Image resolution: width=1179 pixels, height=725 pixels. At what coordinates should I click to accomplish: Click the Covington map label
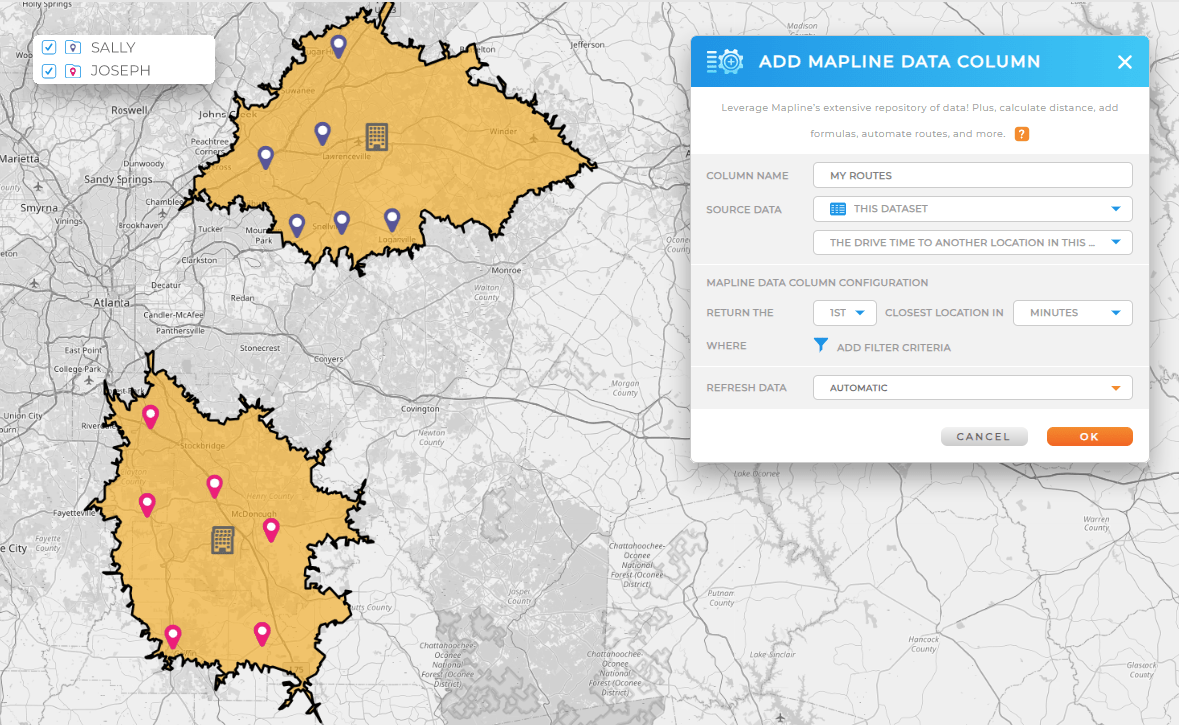coord(420,409)
